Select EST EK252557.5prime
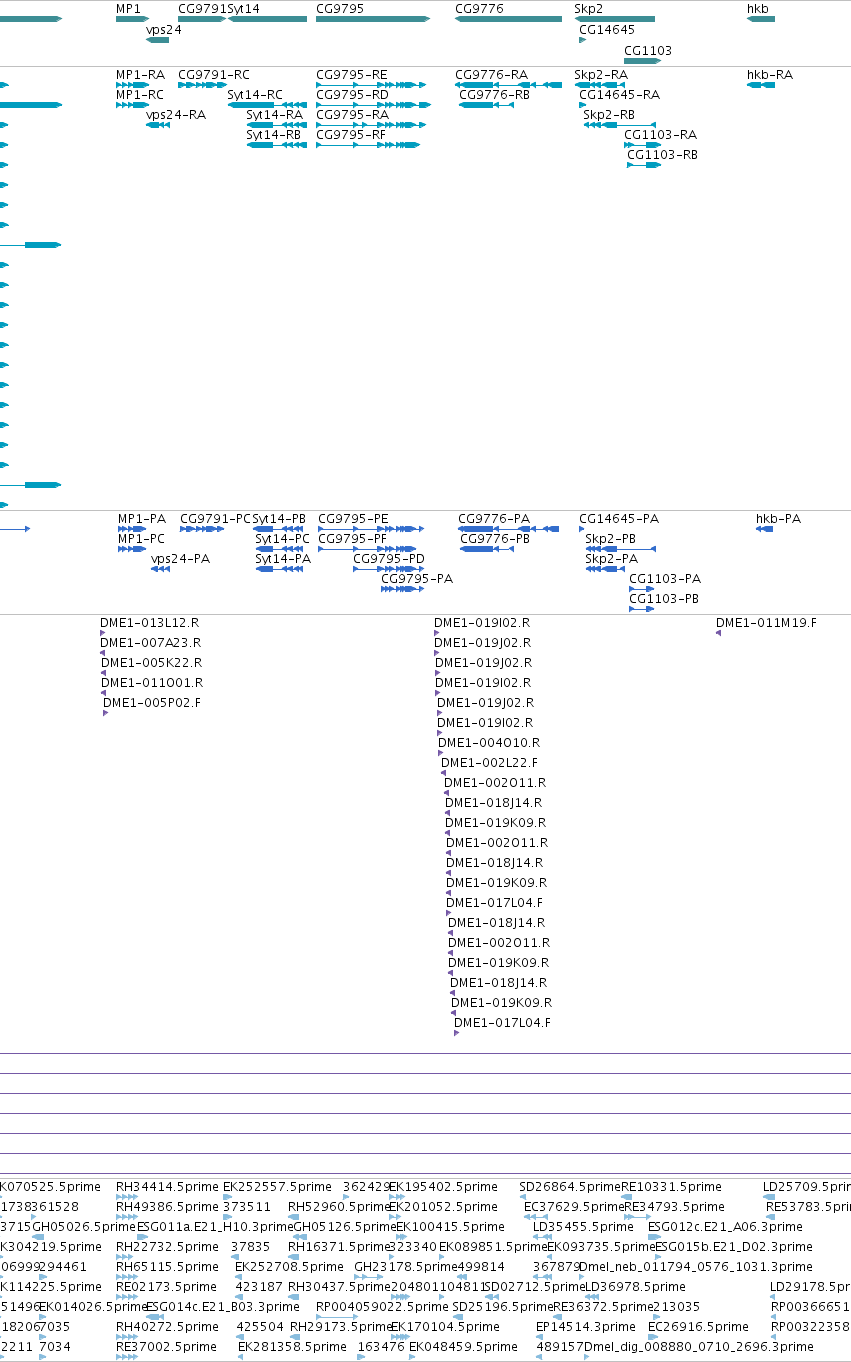Viewport: 851px width, 1362px height. pos(275,1187)
